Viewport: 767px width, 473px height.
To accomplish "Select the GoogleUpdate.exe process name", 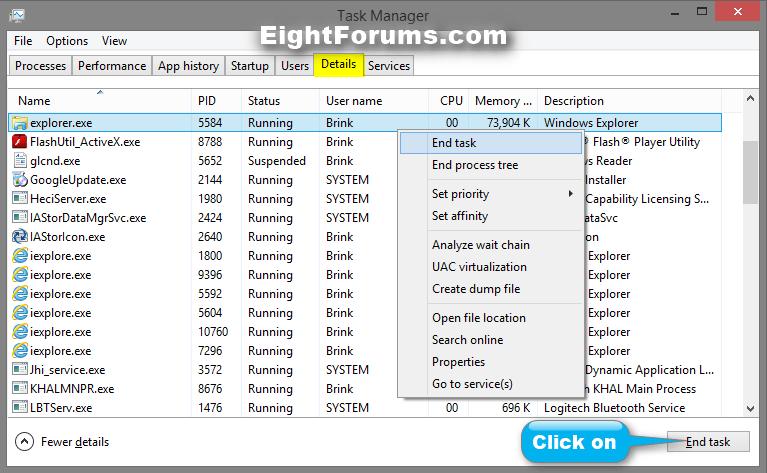I will (78, 180).
